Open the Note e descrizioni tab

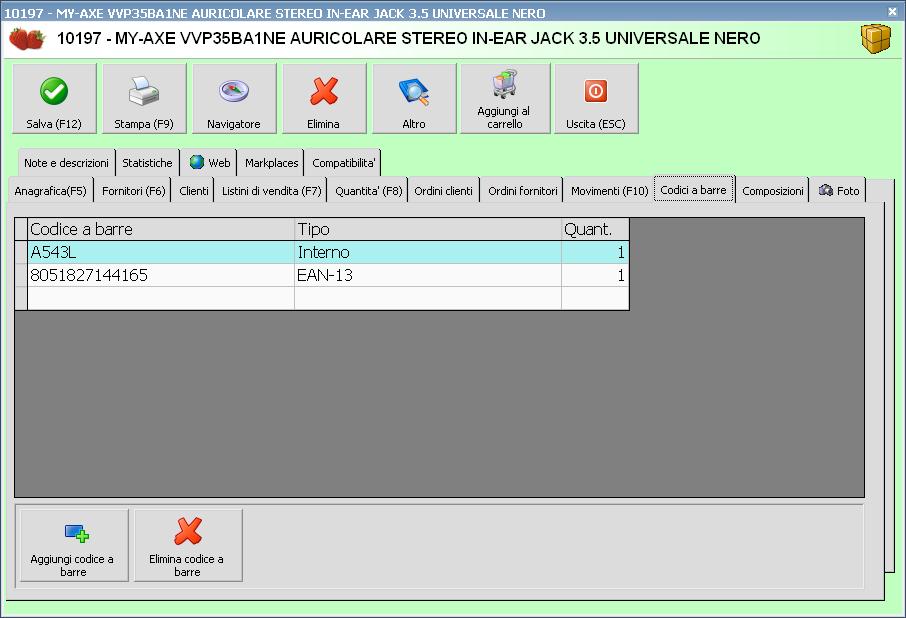[x=66, y=163]
